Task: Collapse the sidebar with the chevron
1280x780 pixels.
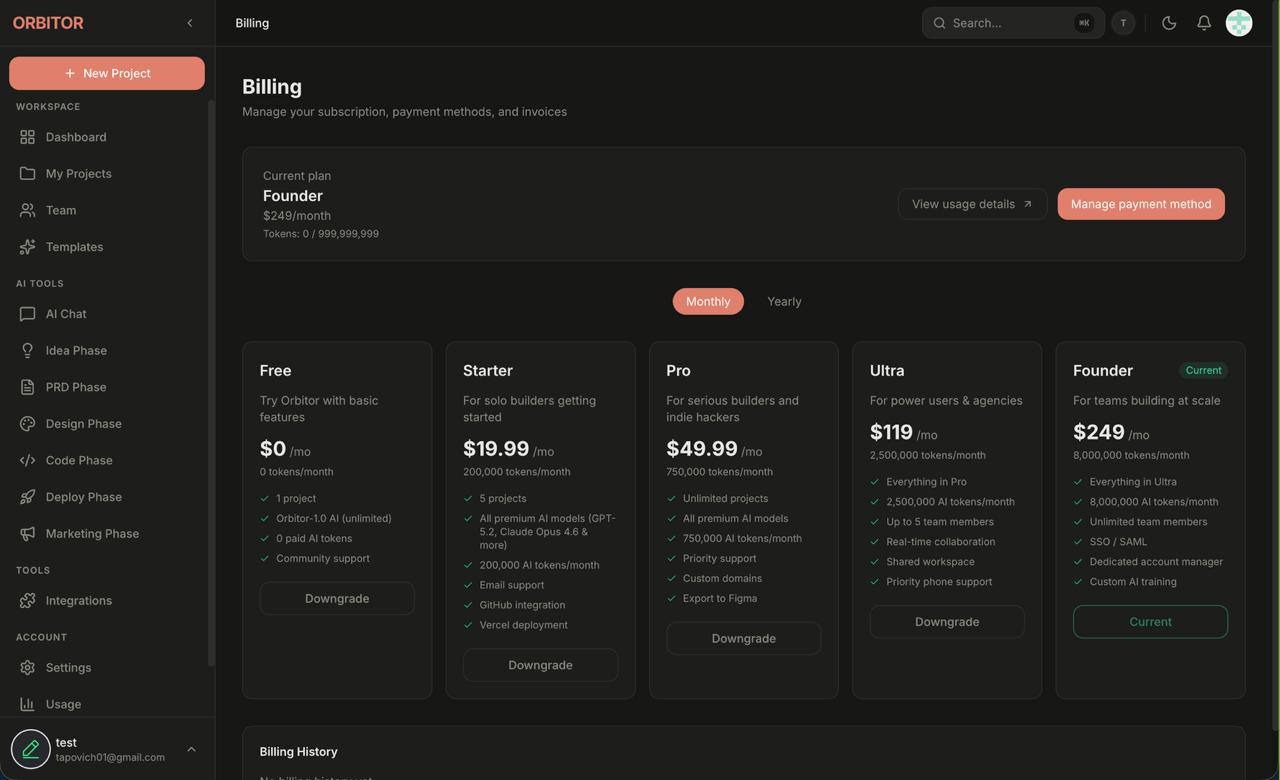Action: point(190,23)
